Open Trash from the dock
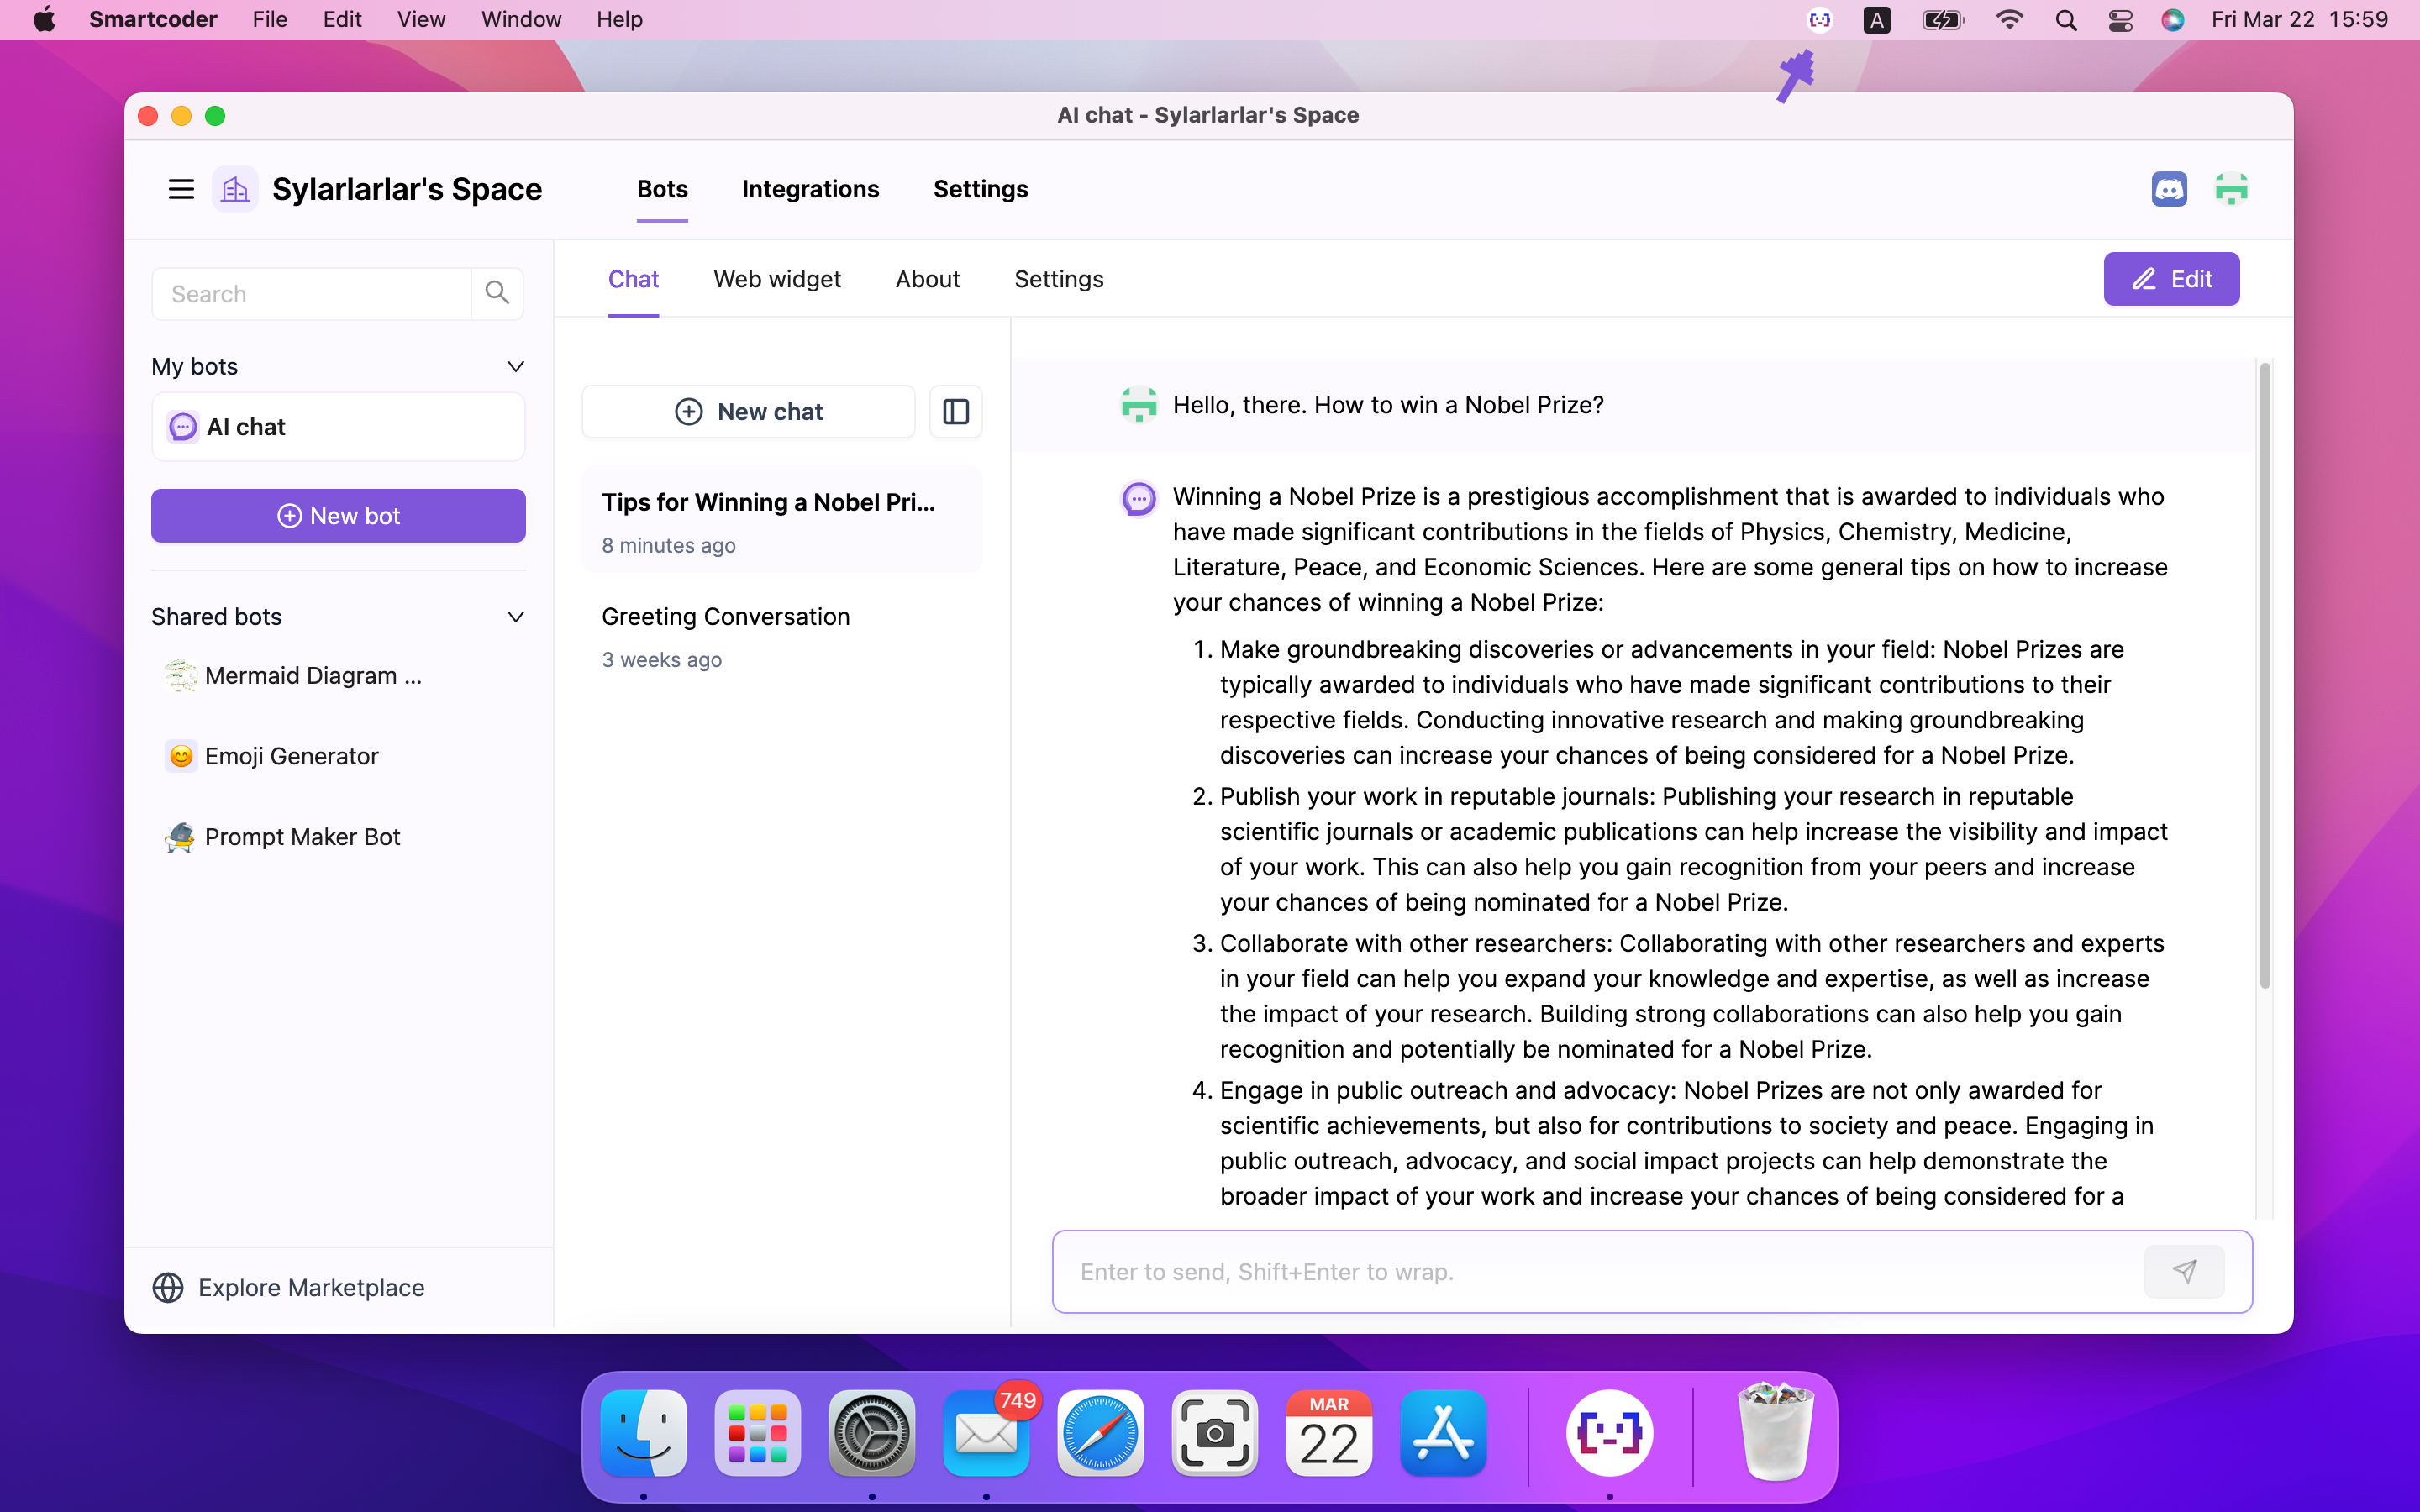Image resolution: width=2420 pixels, height=1512 pixels. coord(1775,1433)
